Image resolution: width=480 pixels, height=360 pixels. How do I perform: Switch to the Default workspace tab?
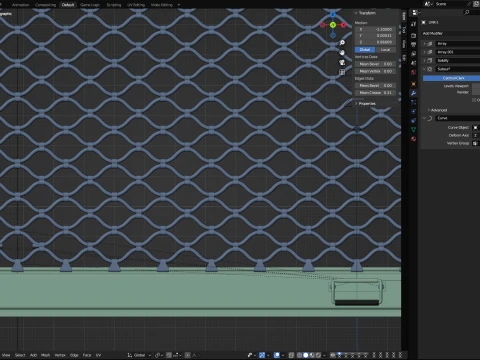pyautogui.click(x=68, y=5)
